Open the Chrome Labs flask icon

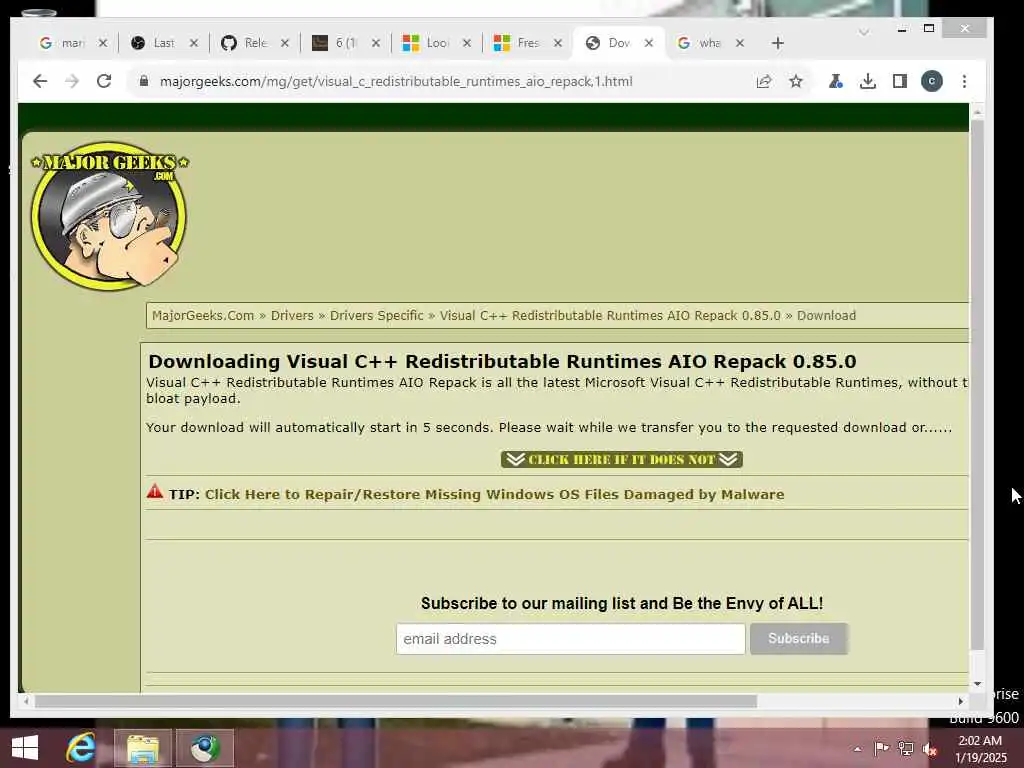[x=835, y=81]
